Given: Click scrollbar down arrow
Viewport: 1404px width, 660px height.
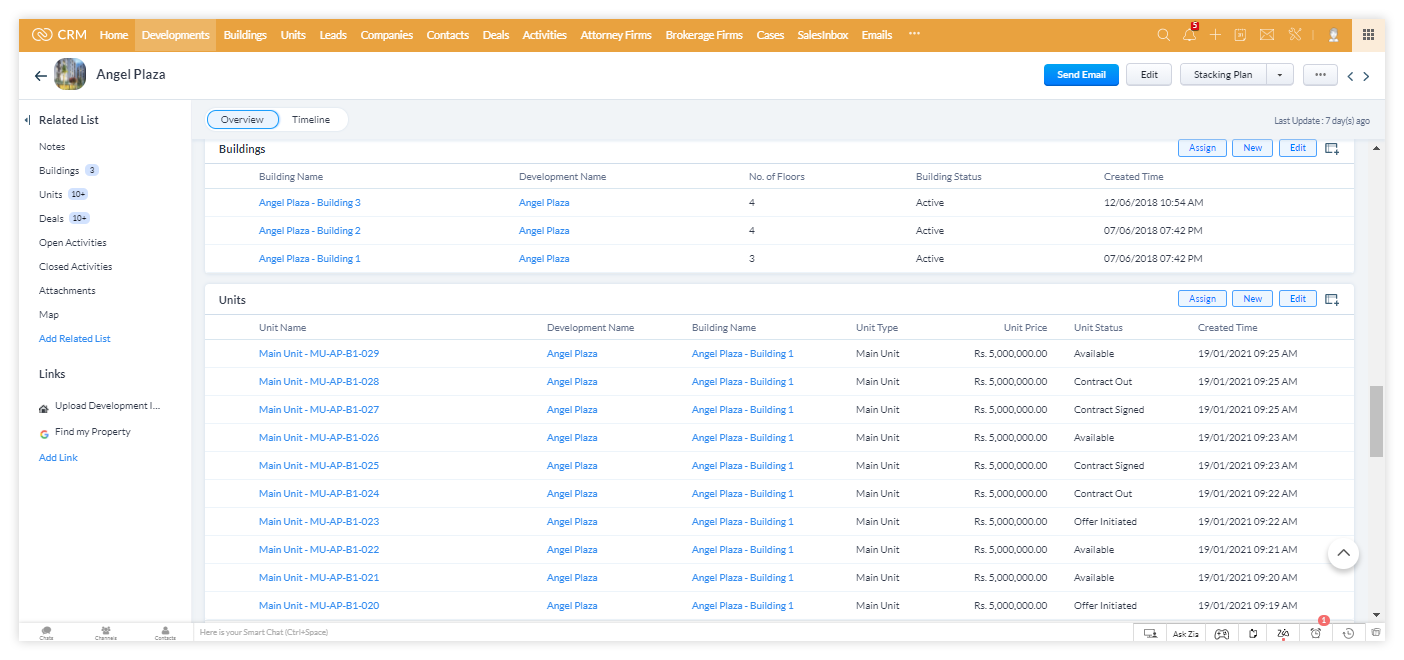Looking at the screenshot, I should 1376,614.
